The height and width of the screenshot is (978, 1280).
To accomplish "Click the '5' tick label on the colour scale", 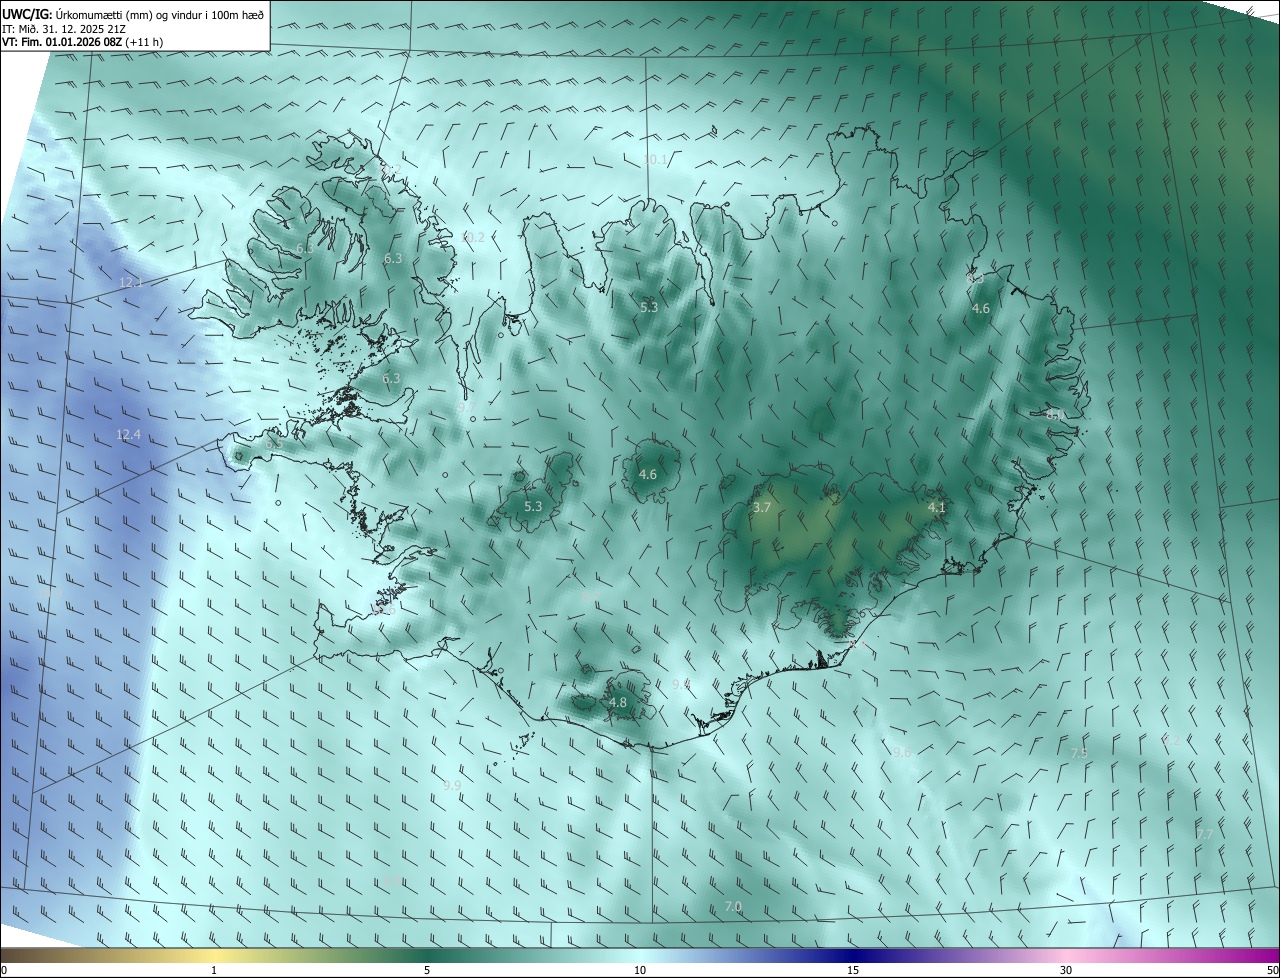I will point(427,971).
